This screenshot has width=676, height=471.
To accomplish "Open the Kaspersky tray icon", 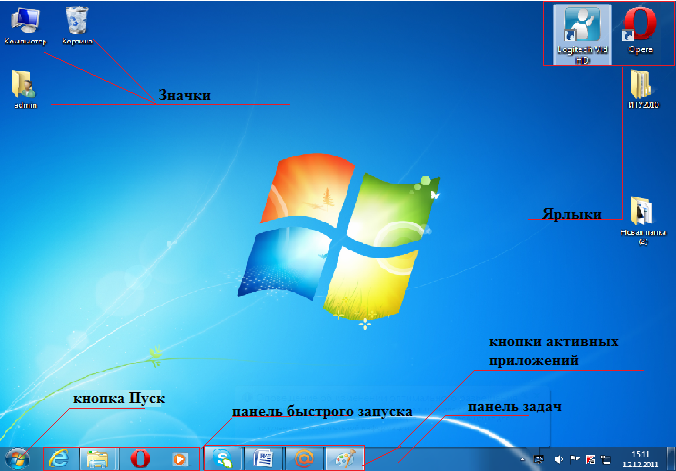I will click(591, 459).
